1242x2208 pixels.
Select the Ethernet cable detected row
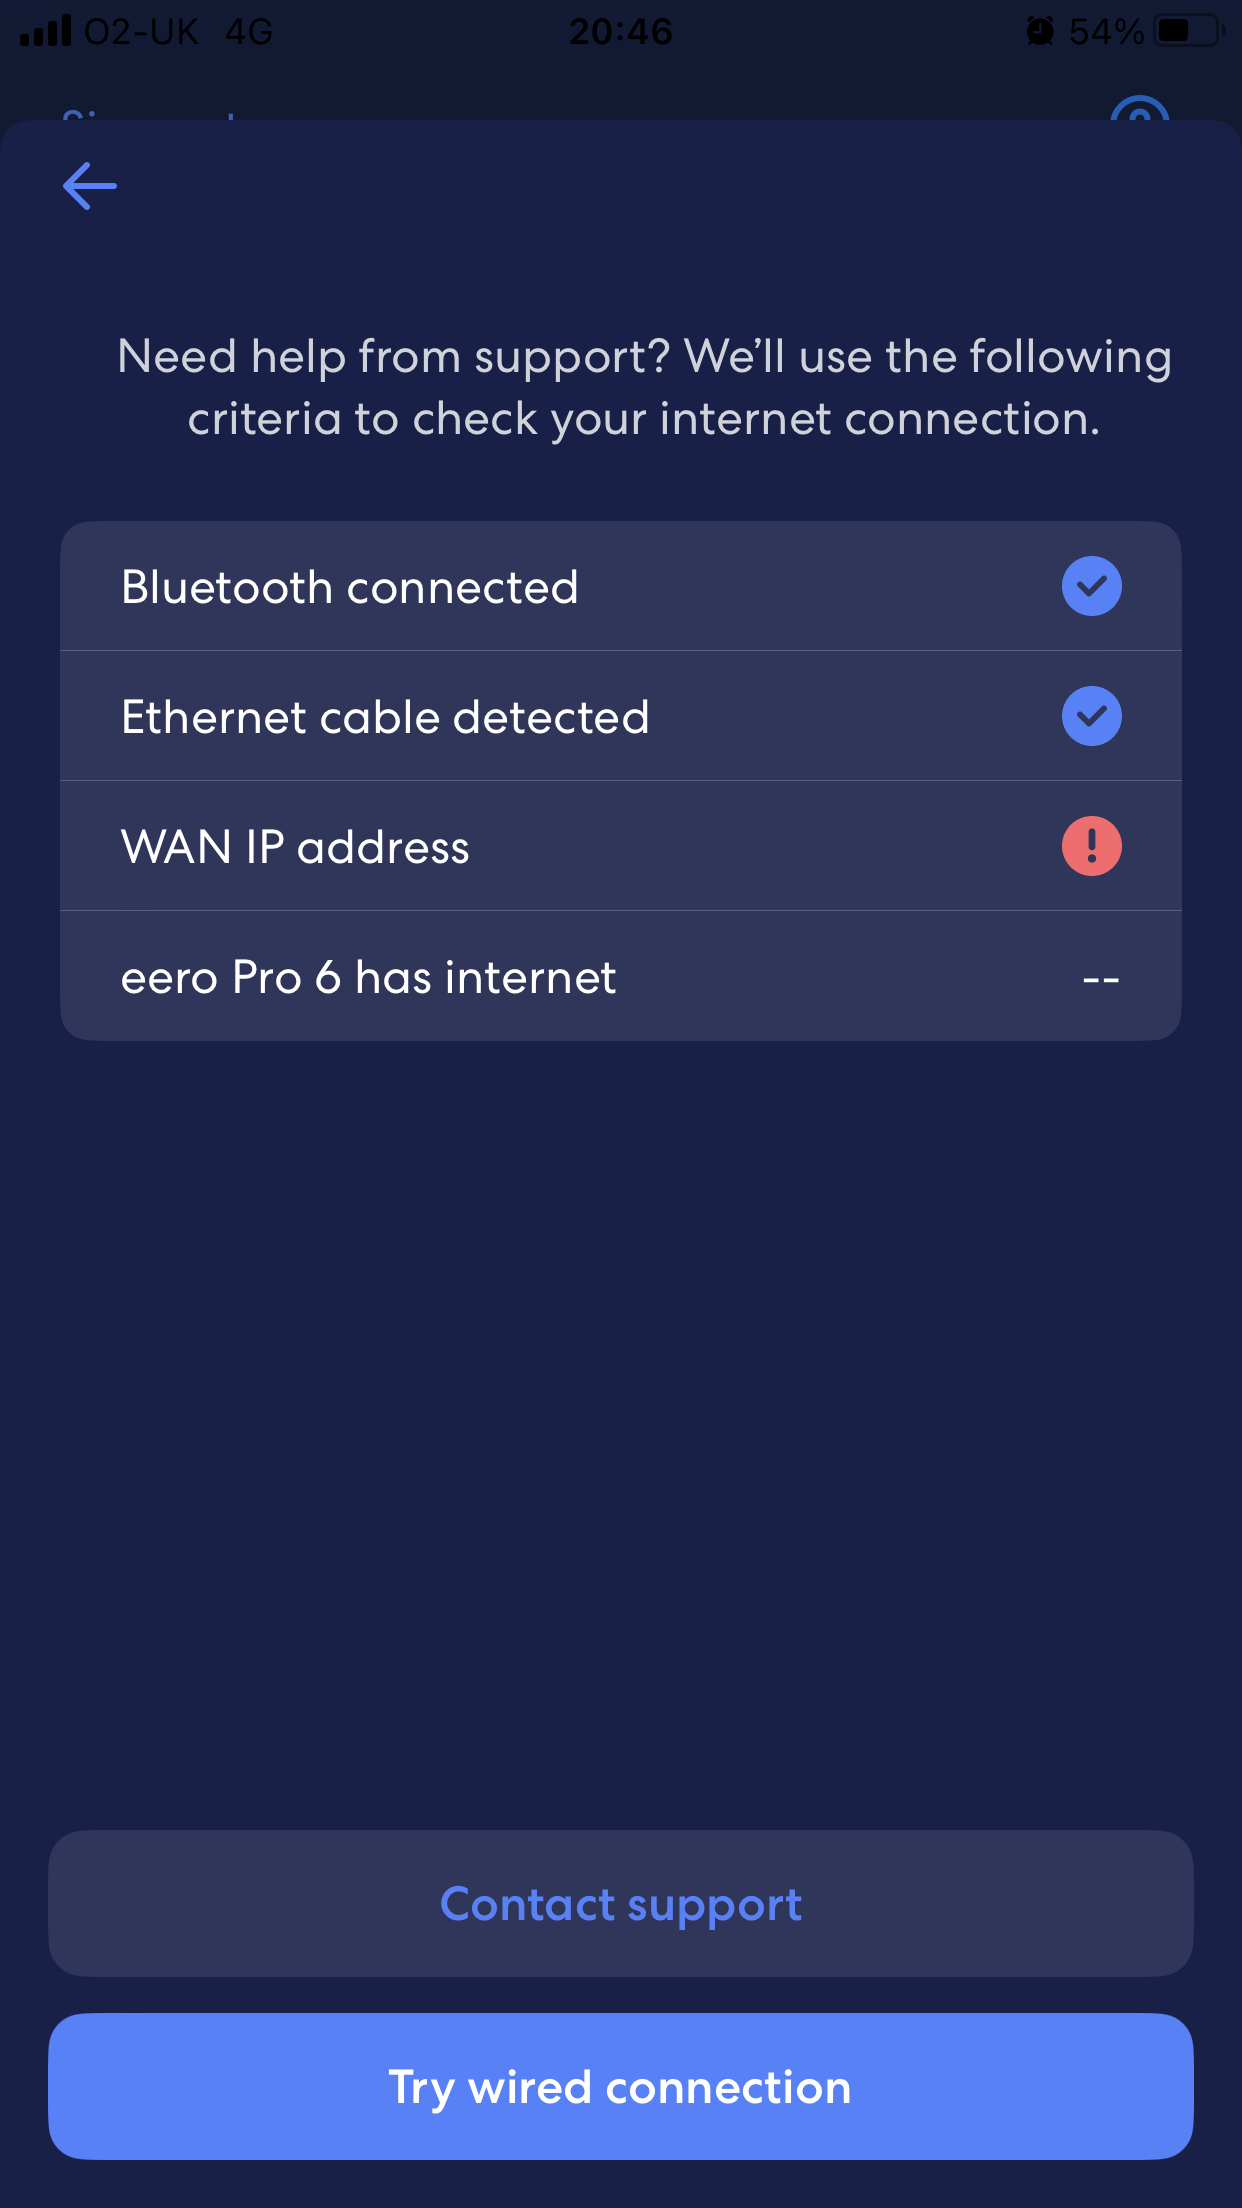click(620, 717)
